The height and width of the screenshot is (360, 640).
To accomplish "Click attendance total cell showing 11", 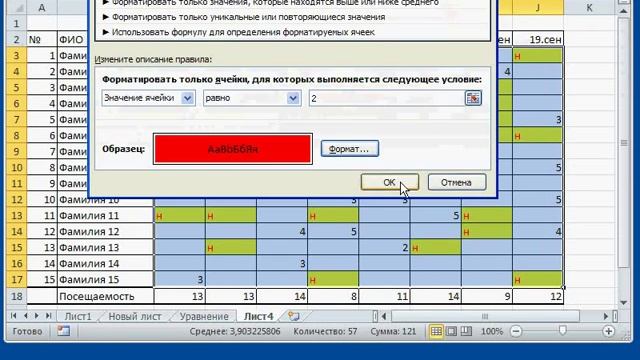I will click(x=384, y=296).
